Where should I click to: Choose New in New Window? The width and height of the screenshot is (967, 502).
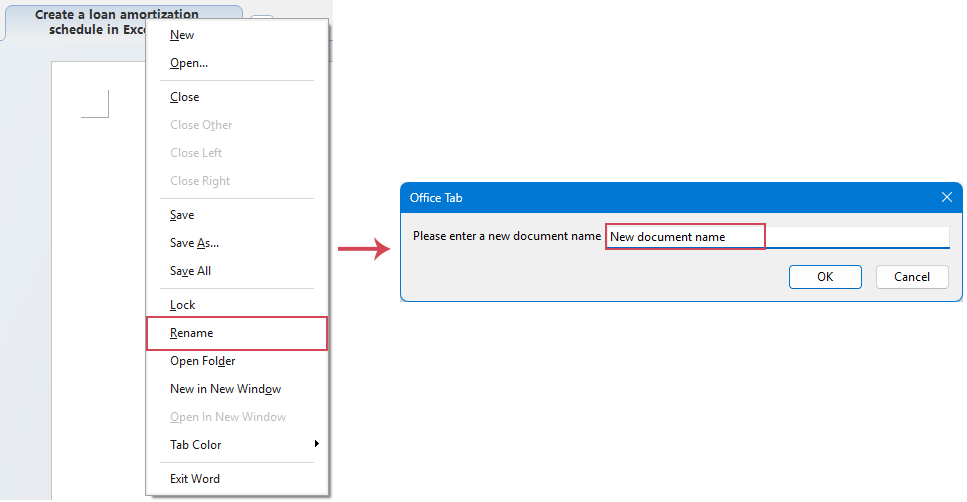[x=225, y=389]
